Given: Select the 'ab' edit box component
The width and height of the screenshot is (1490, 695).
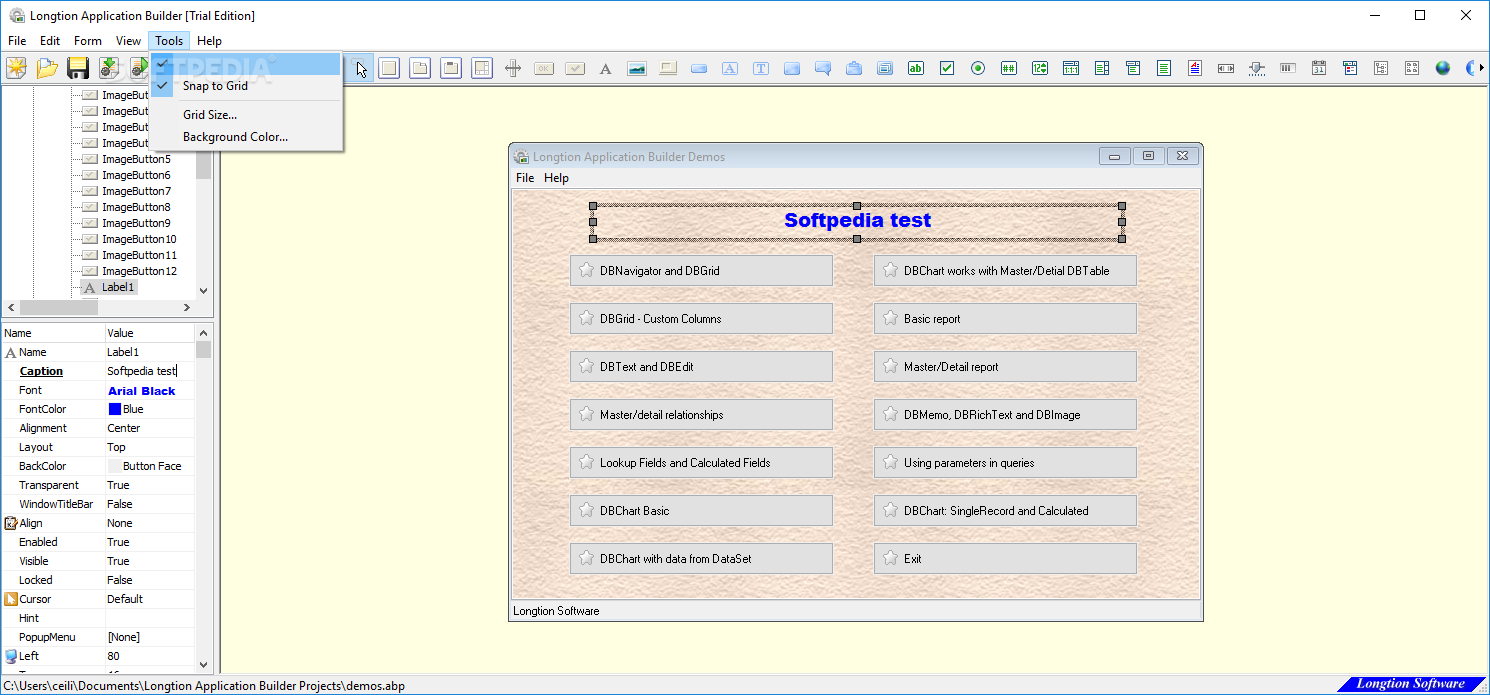Looking at the screenshot, I should (x=916, y=68).
